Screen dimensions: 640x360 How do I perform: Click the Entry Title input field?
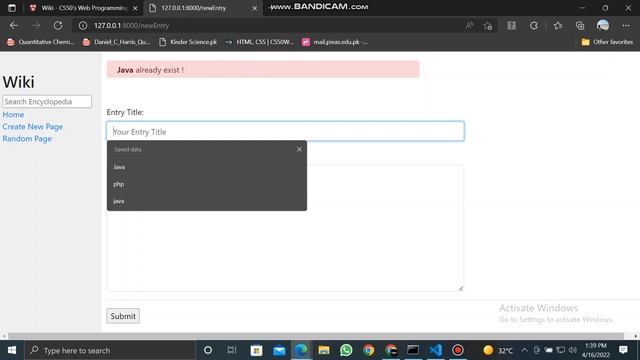click(x=285, y=131)
